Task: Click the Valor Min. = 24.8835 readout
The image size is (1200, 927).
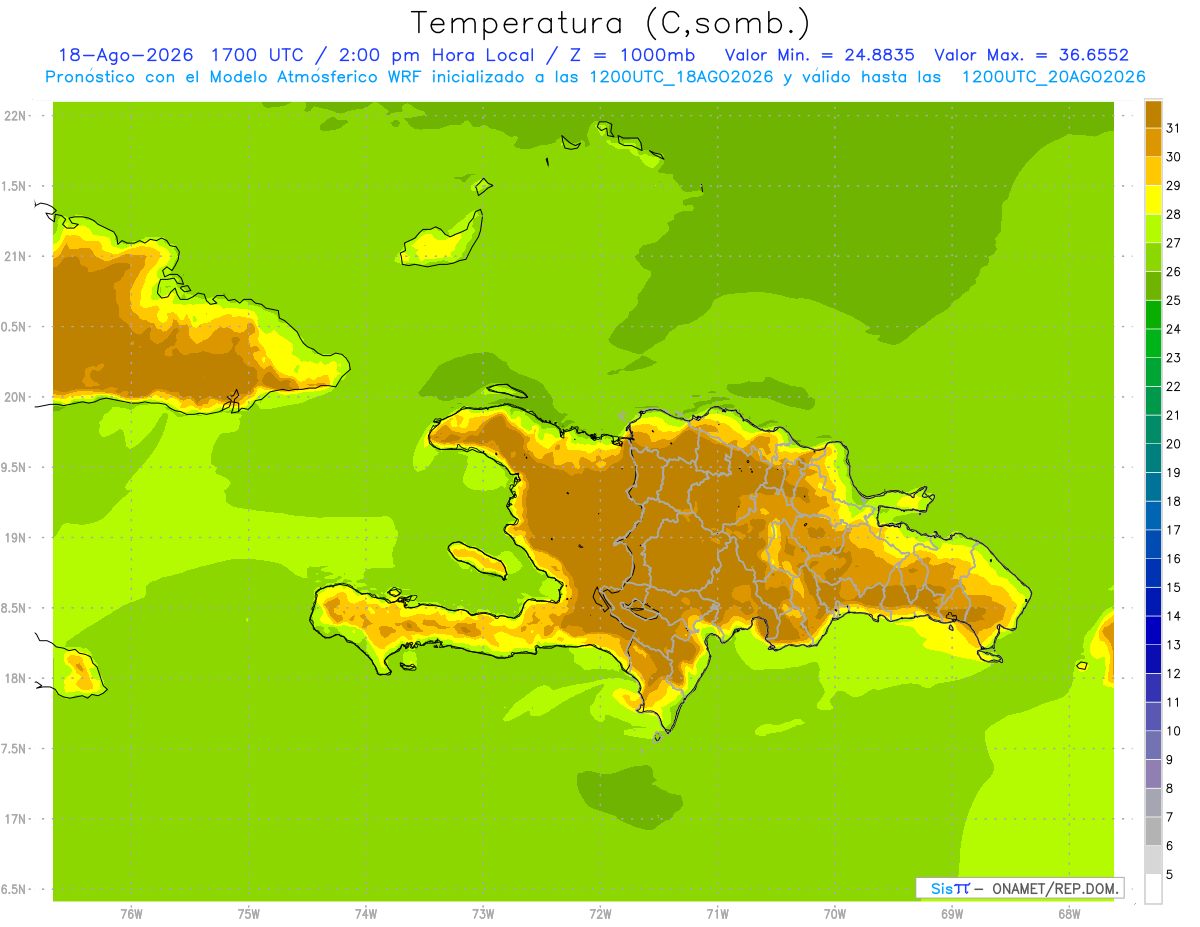Action: point(819,54)
